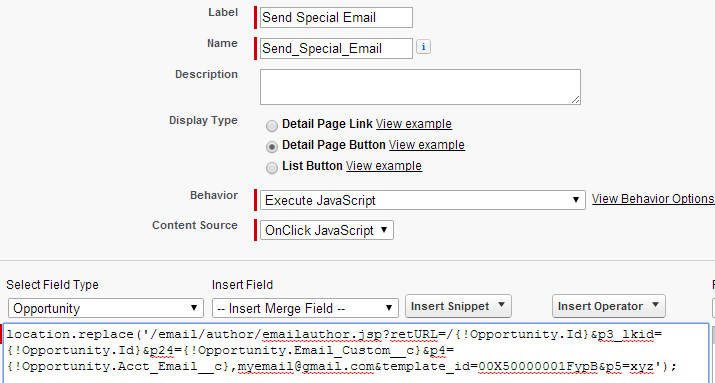Expand the Select Field Type Opportunity dropdown
Viewport: 715px width, 383px height.
tap(106, 308)
